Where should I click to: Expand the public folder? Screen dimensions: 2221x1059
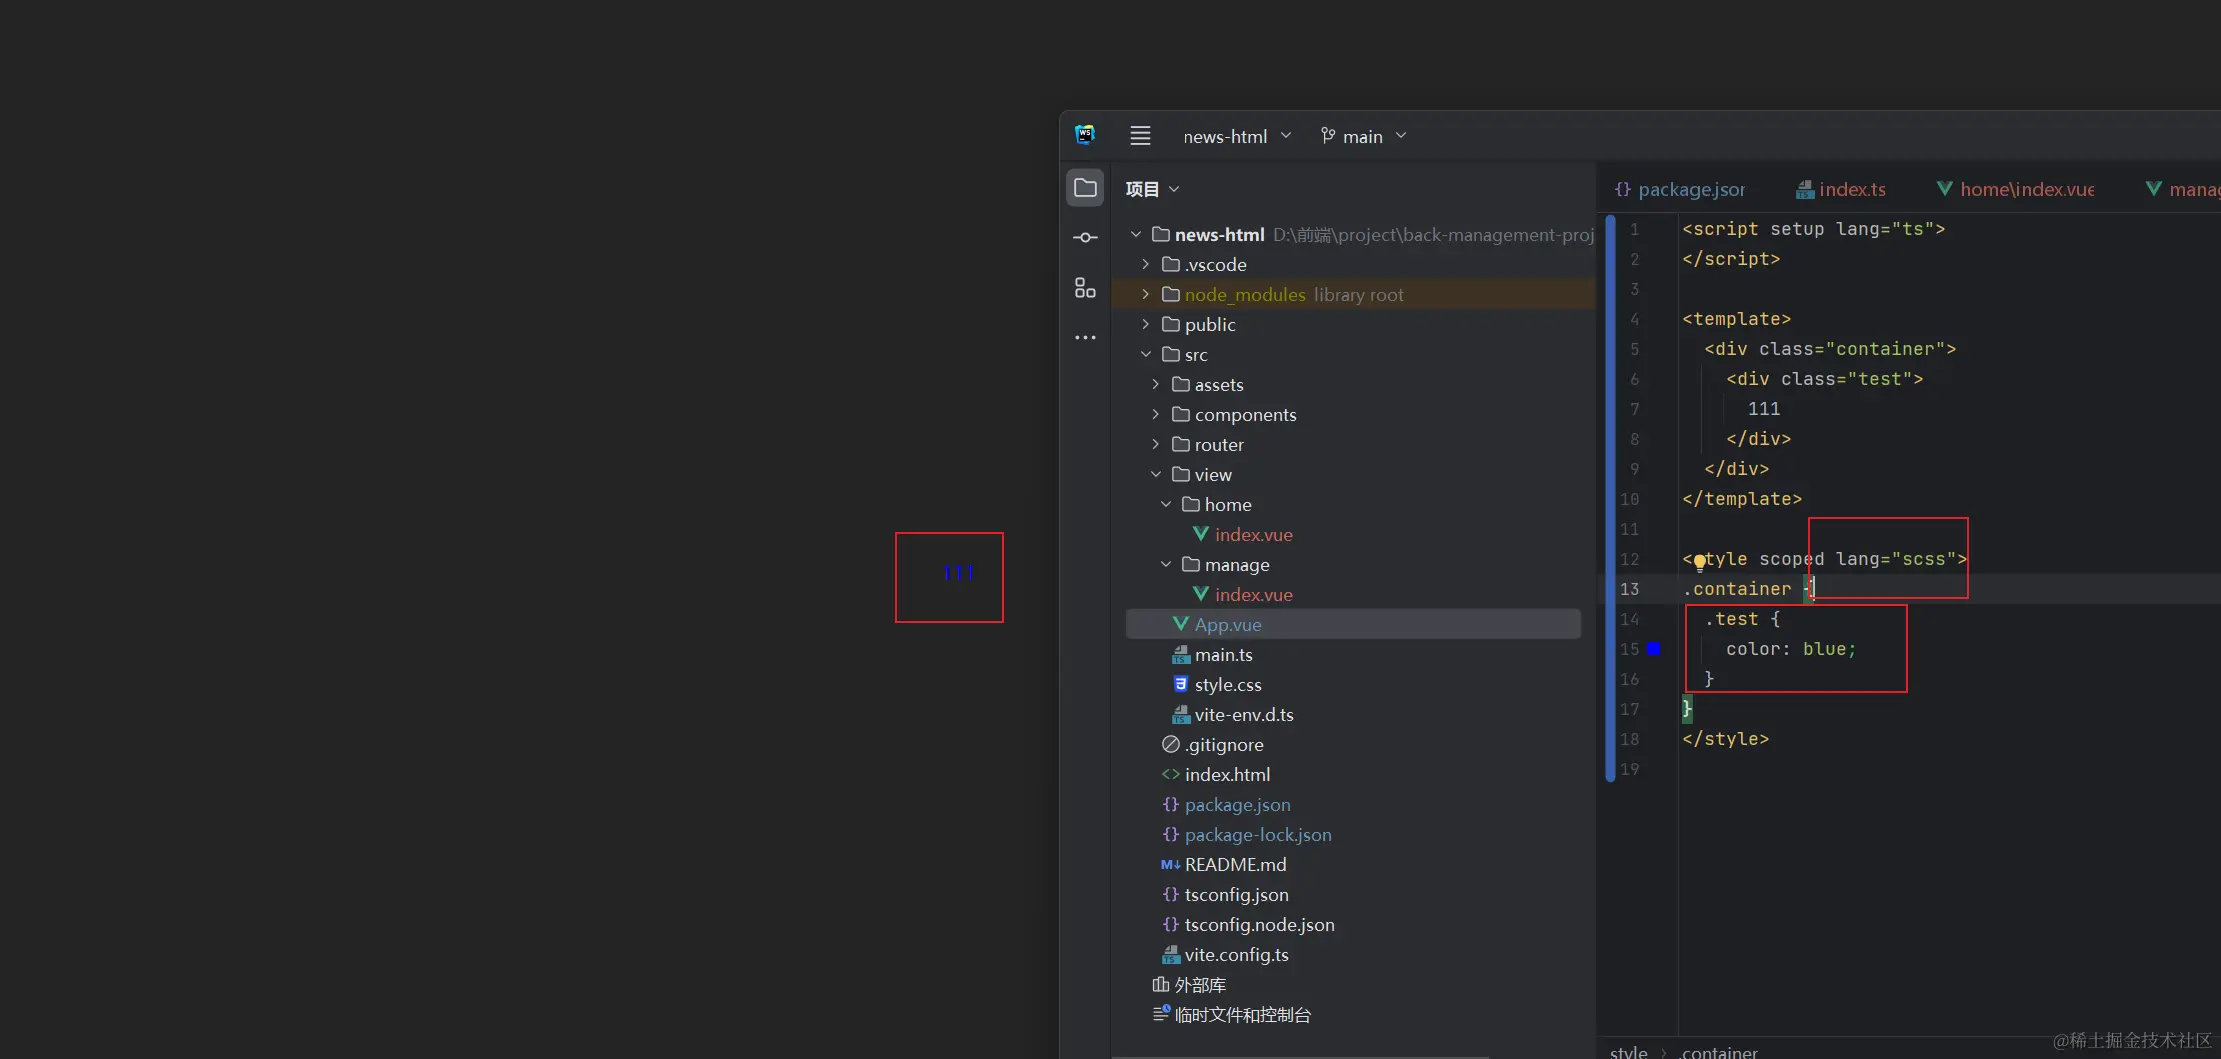[1145, 325]
